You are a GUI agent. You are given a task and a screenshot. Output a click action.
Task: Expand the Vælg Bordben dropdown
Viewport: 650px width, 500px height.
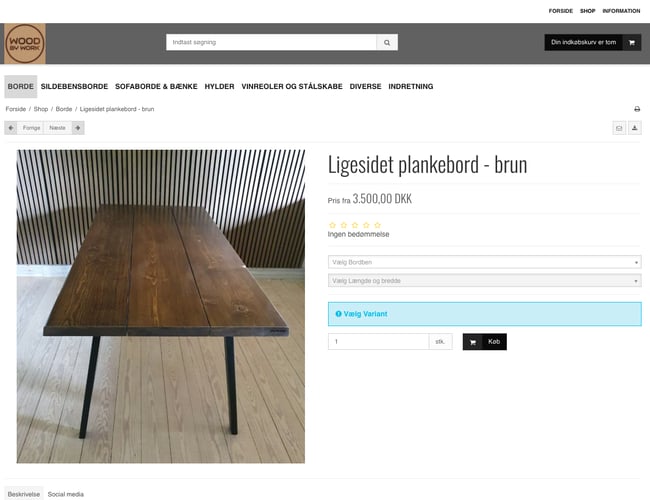tap(484, 262)
